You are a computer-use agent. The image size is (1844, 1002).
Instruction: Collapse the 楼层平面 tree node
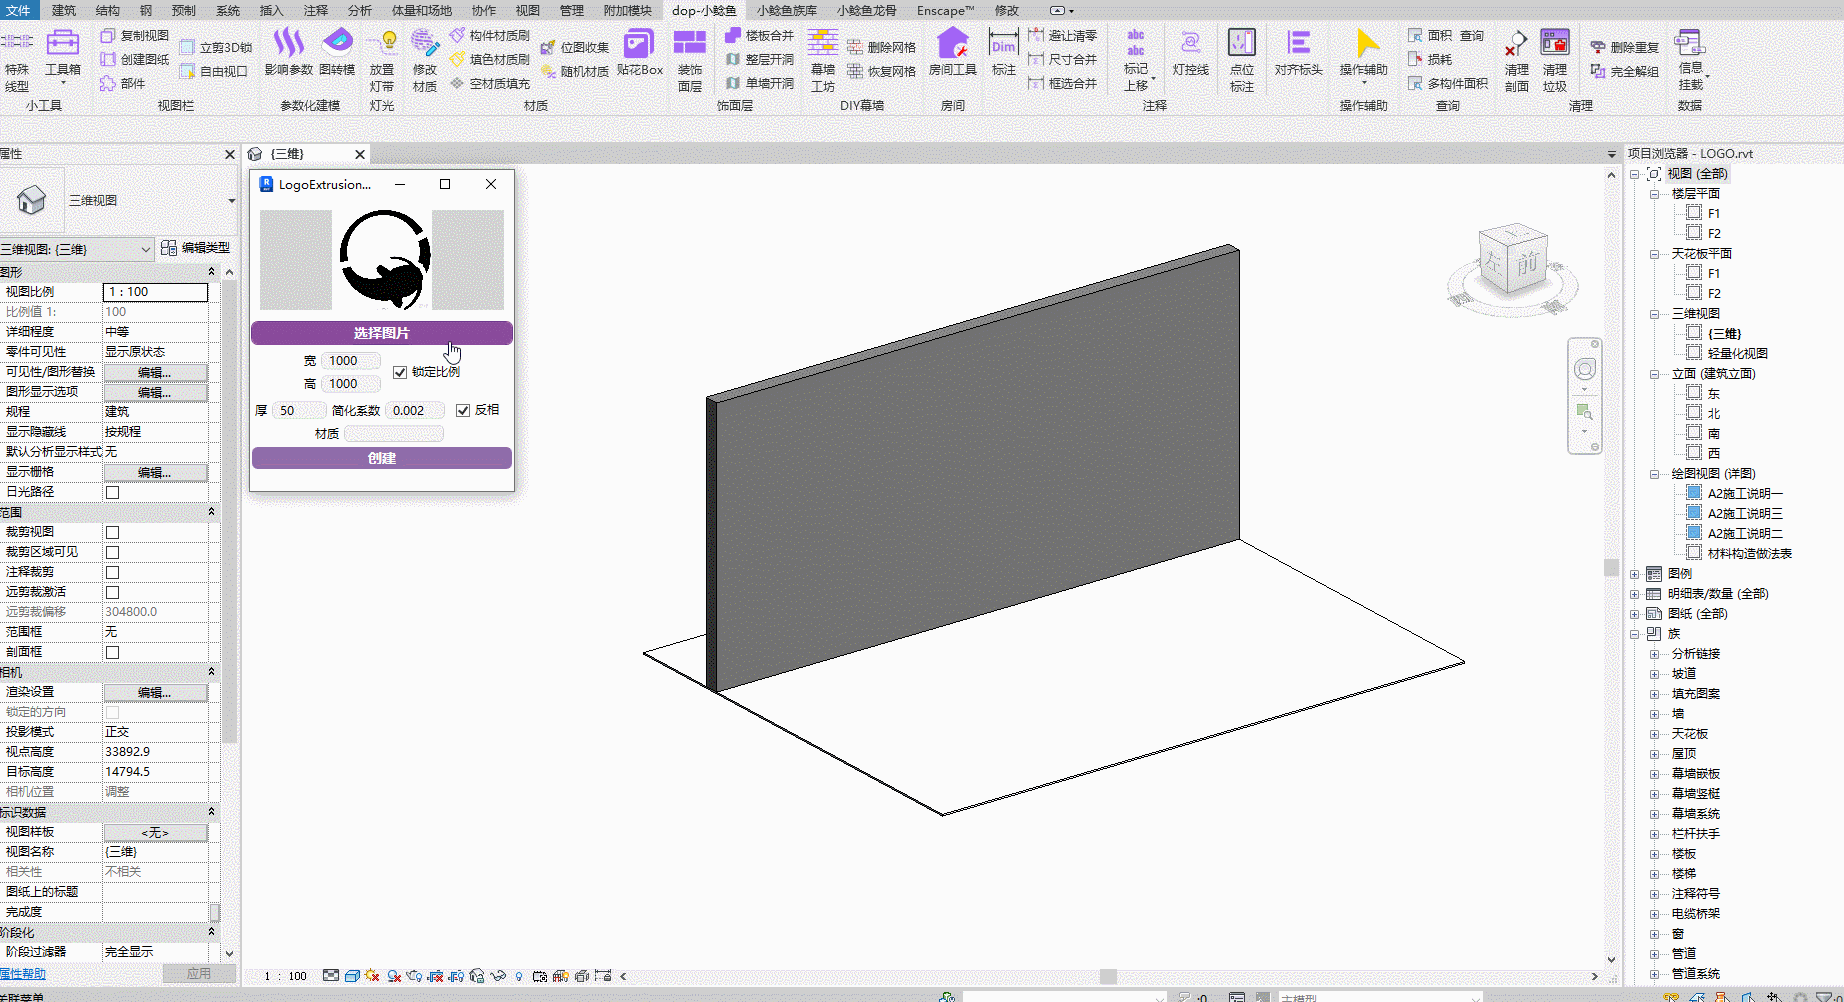pyautogui.click(x=1654, y=194)
